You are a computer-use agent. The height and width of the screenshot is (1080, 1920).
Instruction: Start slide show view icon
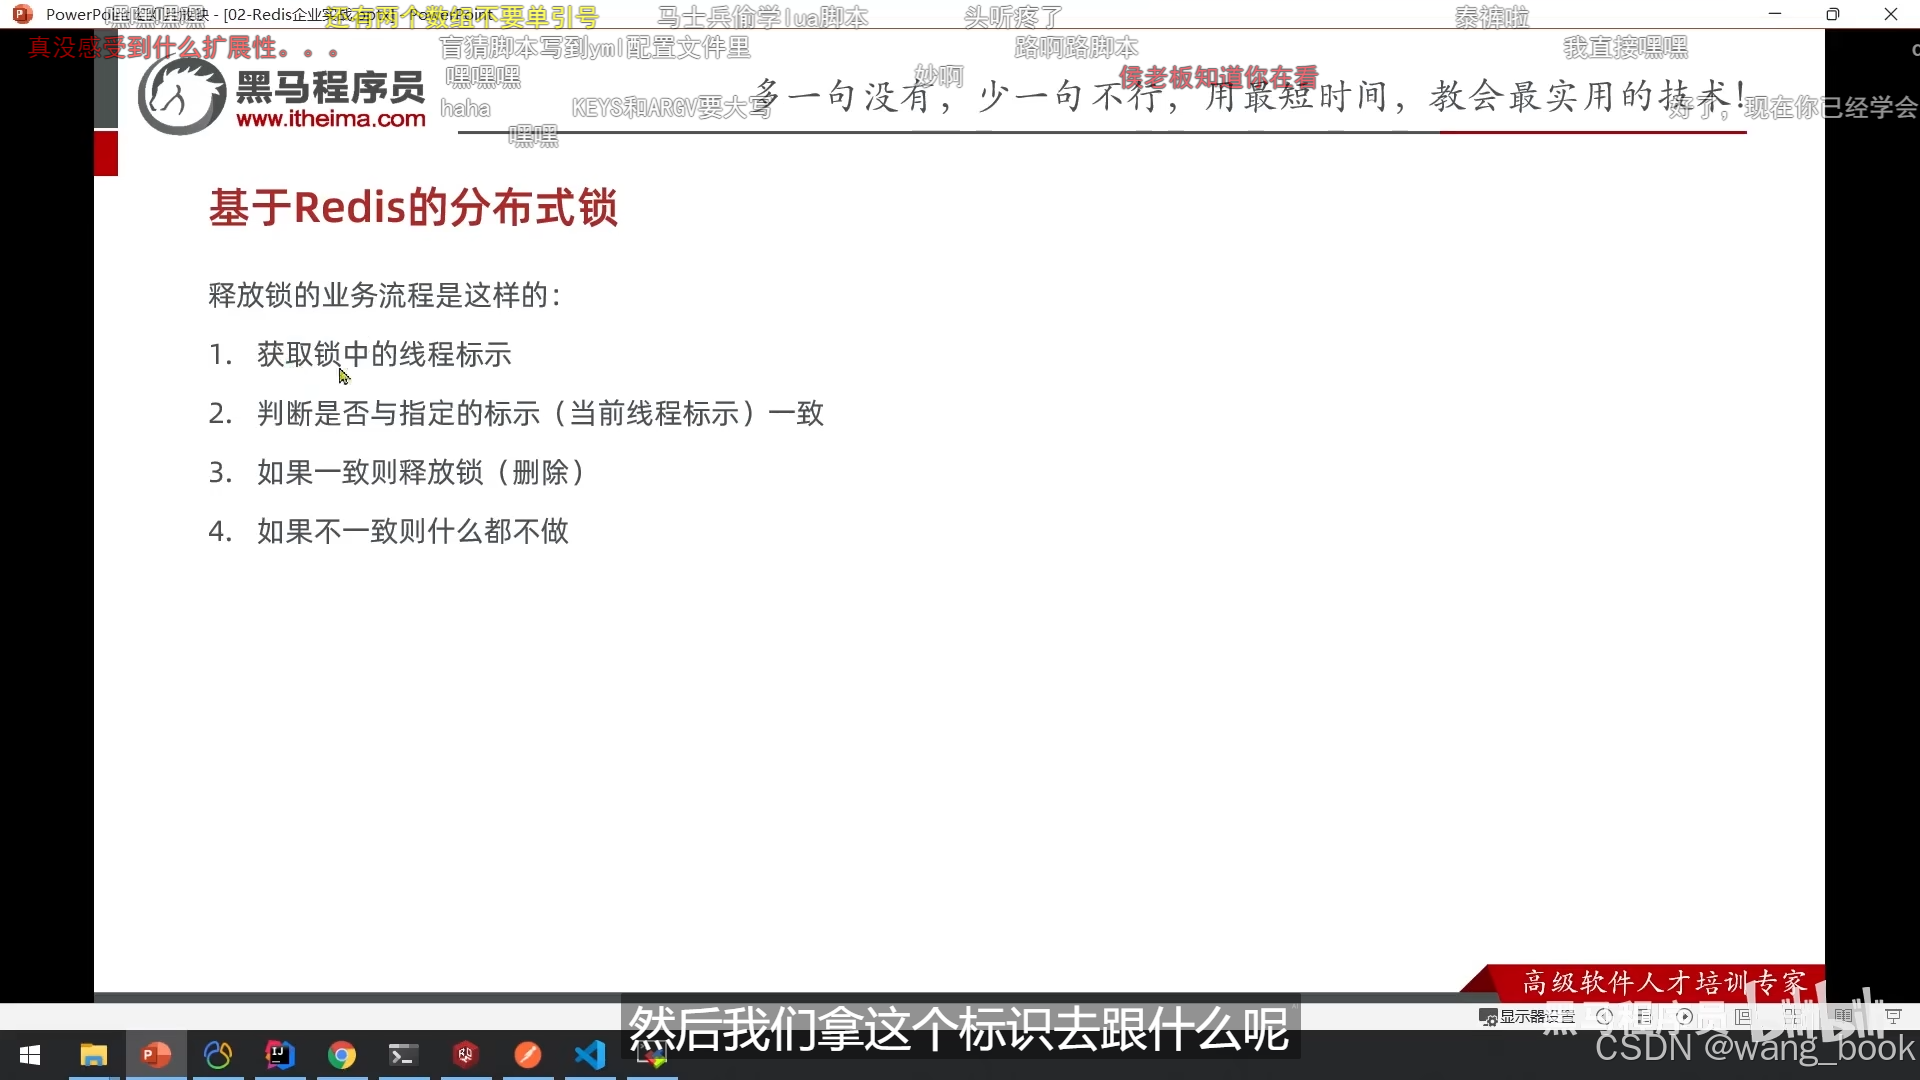click(x=1893, y=1016)
